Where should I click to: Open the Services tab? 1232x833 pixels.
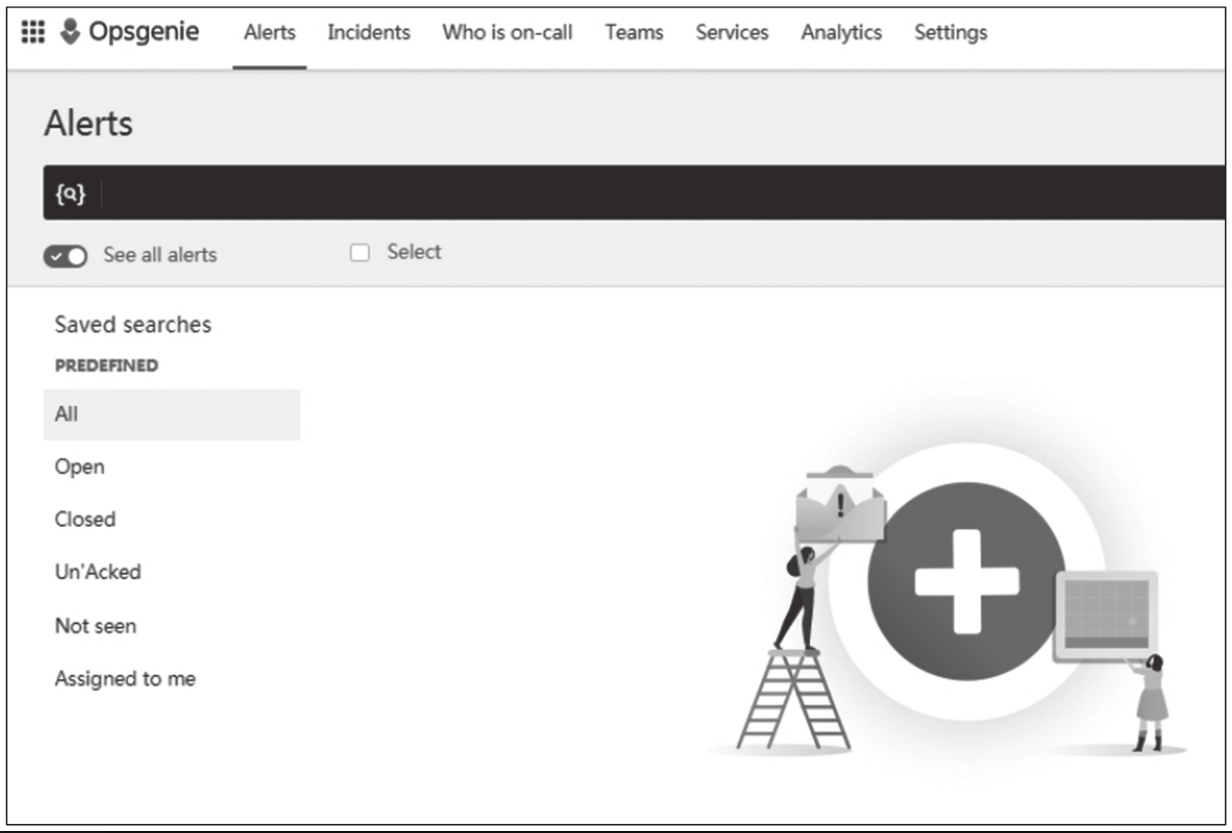[732, 33]
